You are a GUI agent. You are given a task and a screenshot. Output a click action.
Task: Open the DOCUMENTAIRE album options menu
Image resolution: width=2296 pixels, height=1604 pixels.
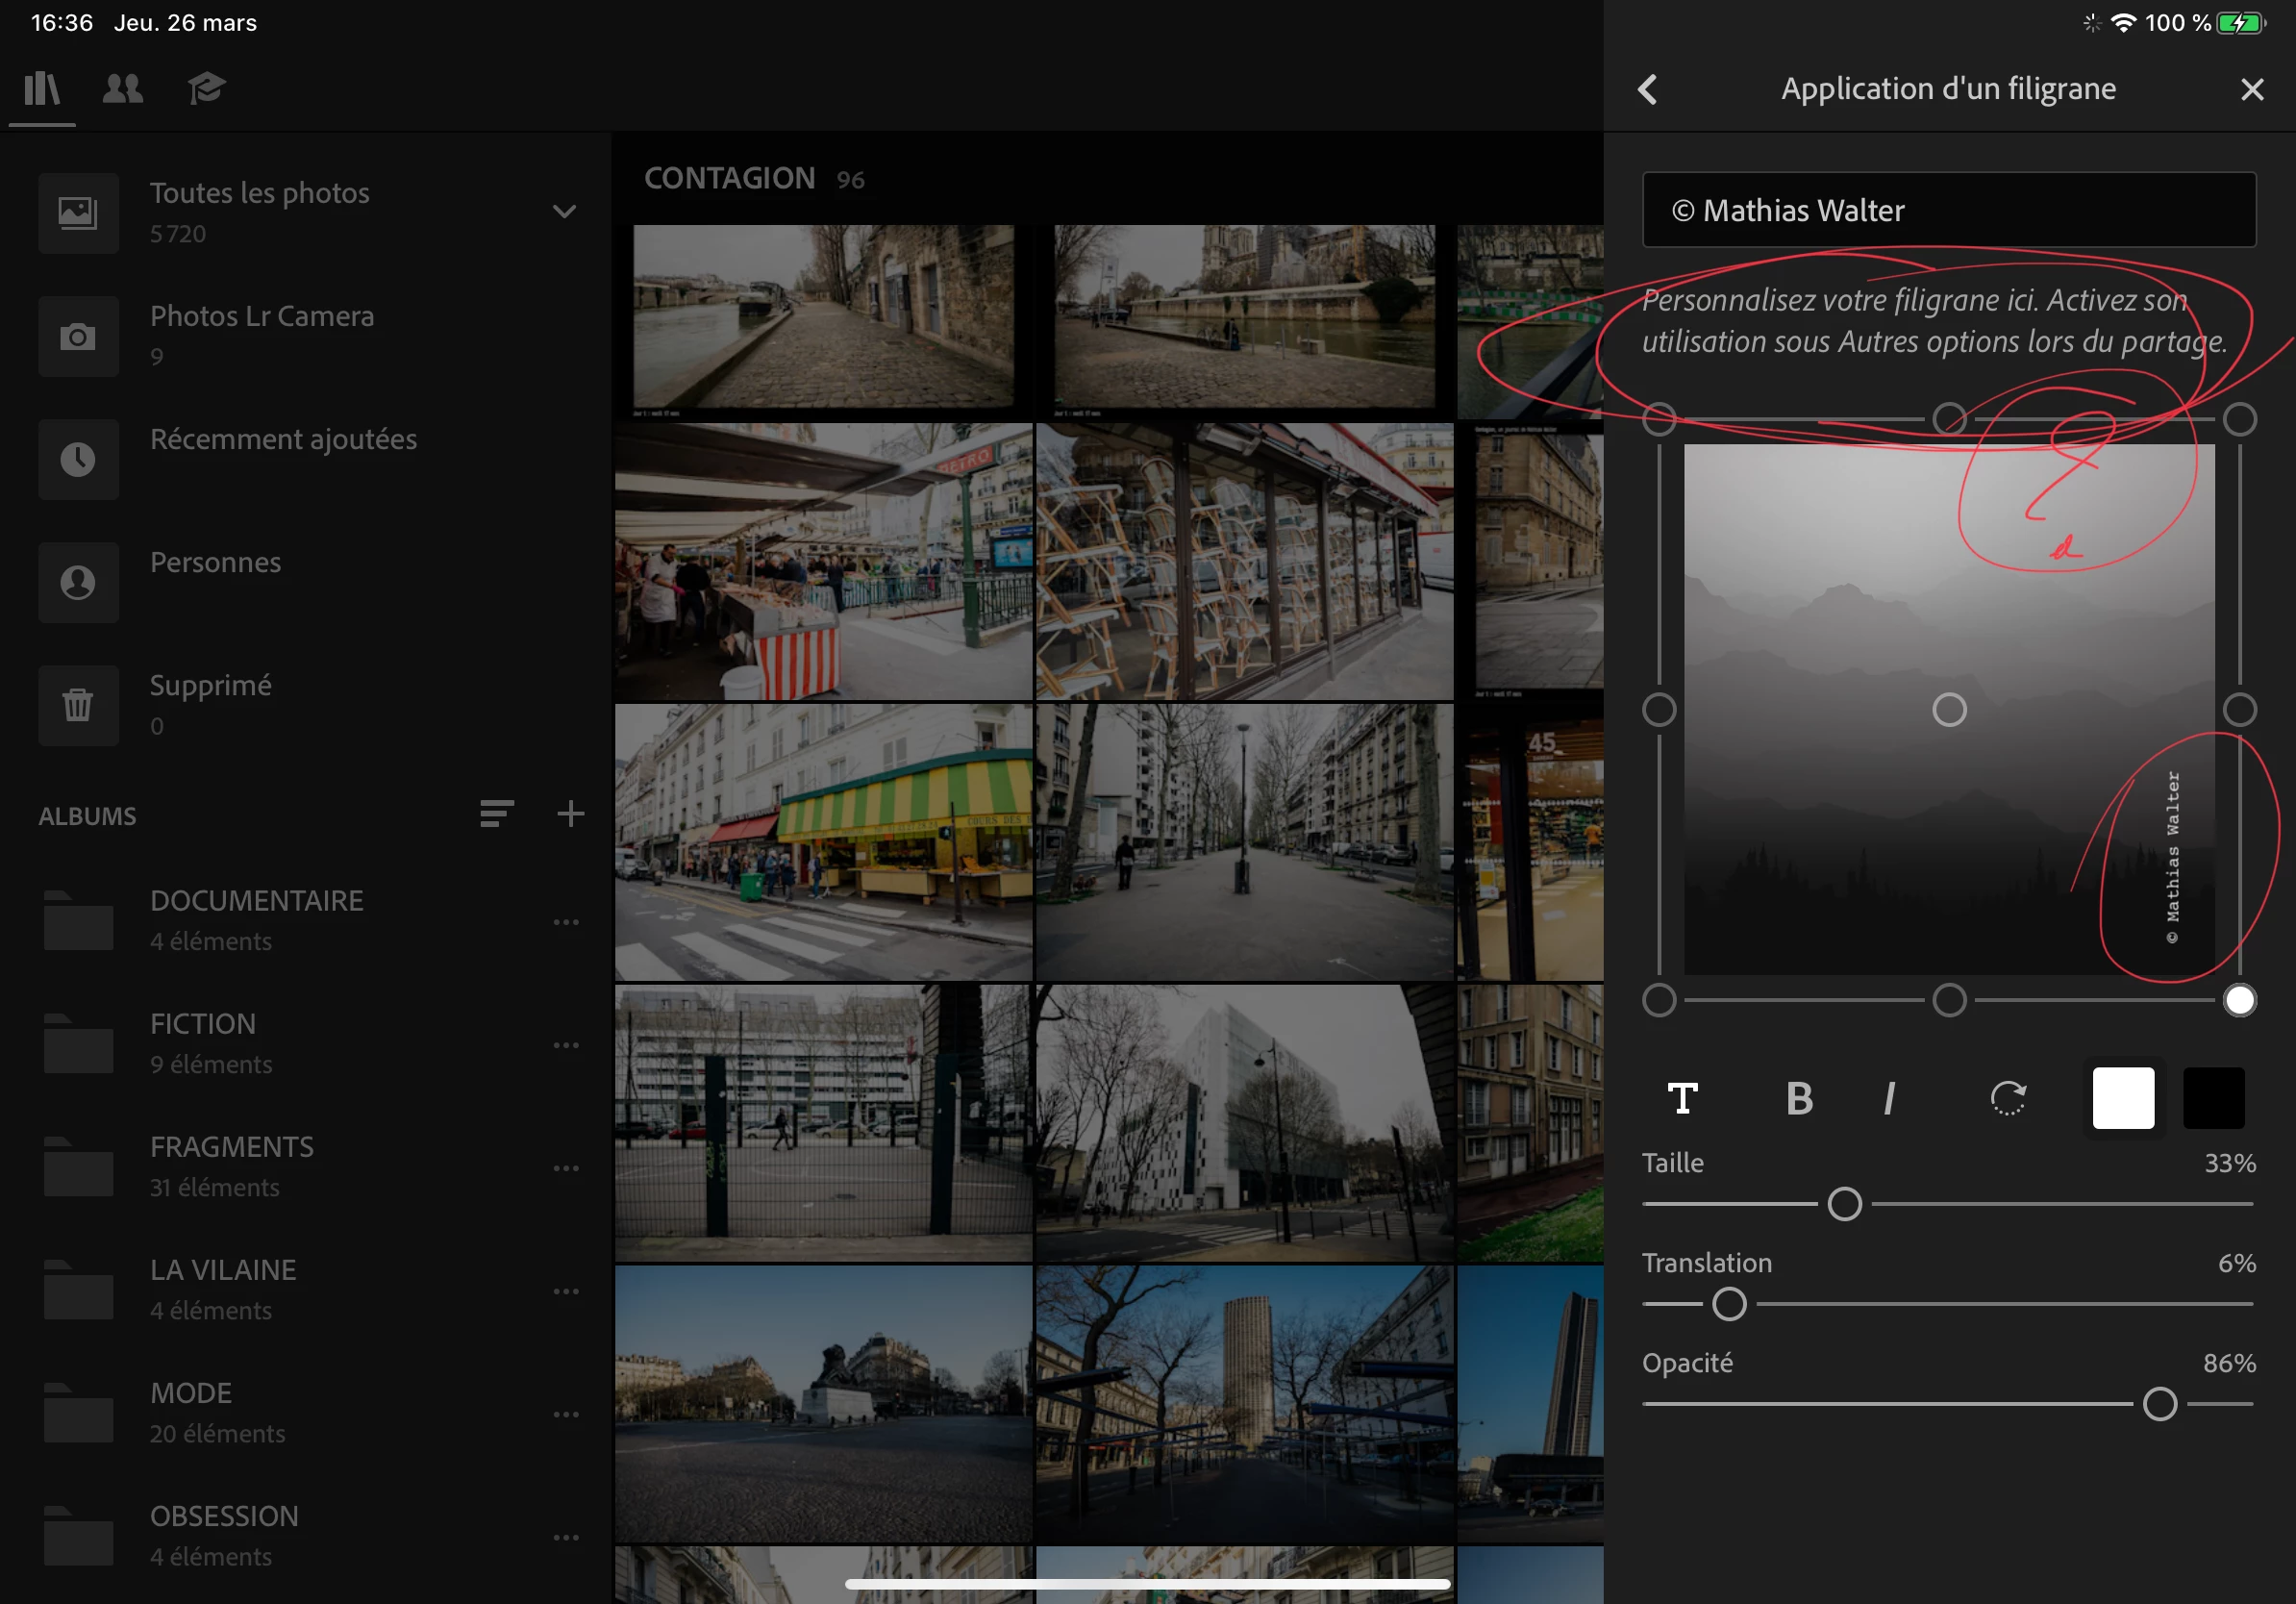point(566,922)
